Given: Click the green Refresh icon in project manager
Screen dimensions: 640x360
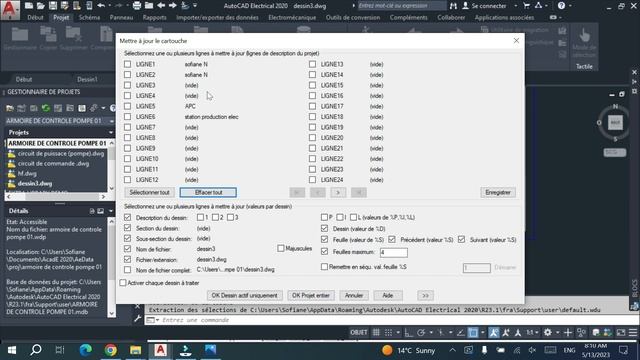Looking at the screenshot, I should pyautogui.click(x=46, y=108).
